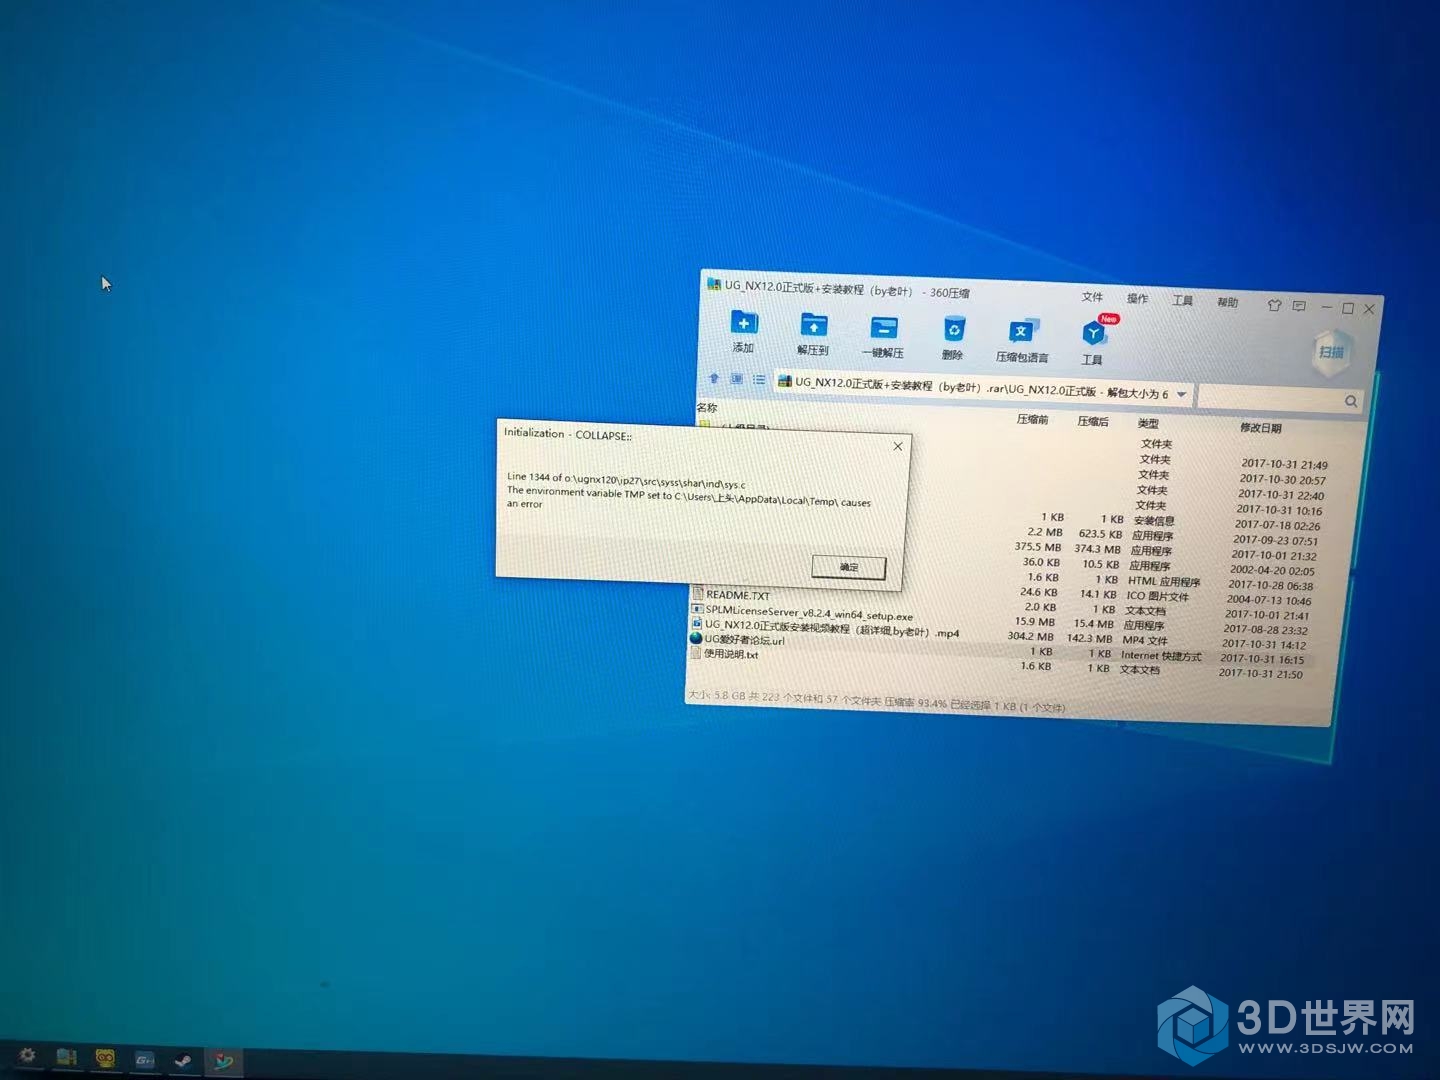This screenshot has width=1440, height=1080.
Task: Open Steam from the taskbar
Action: (x=183, y=1060)
